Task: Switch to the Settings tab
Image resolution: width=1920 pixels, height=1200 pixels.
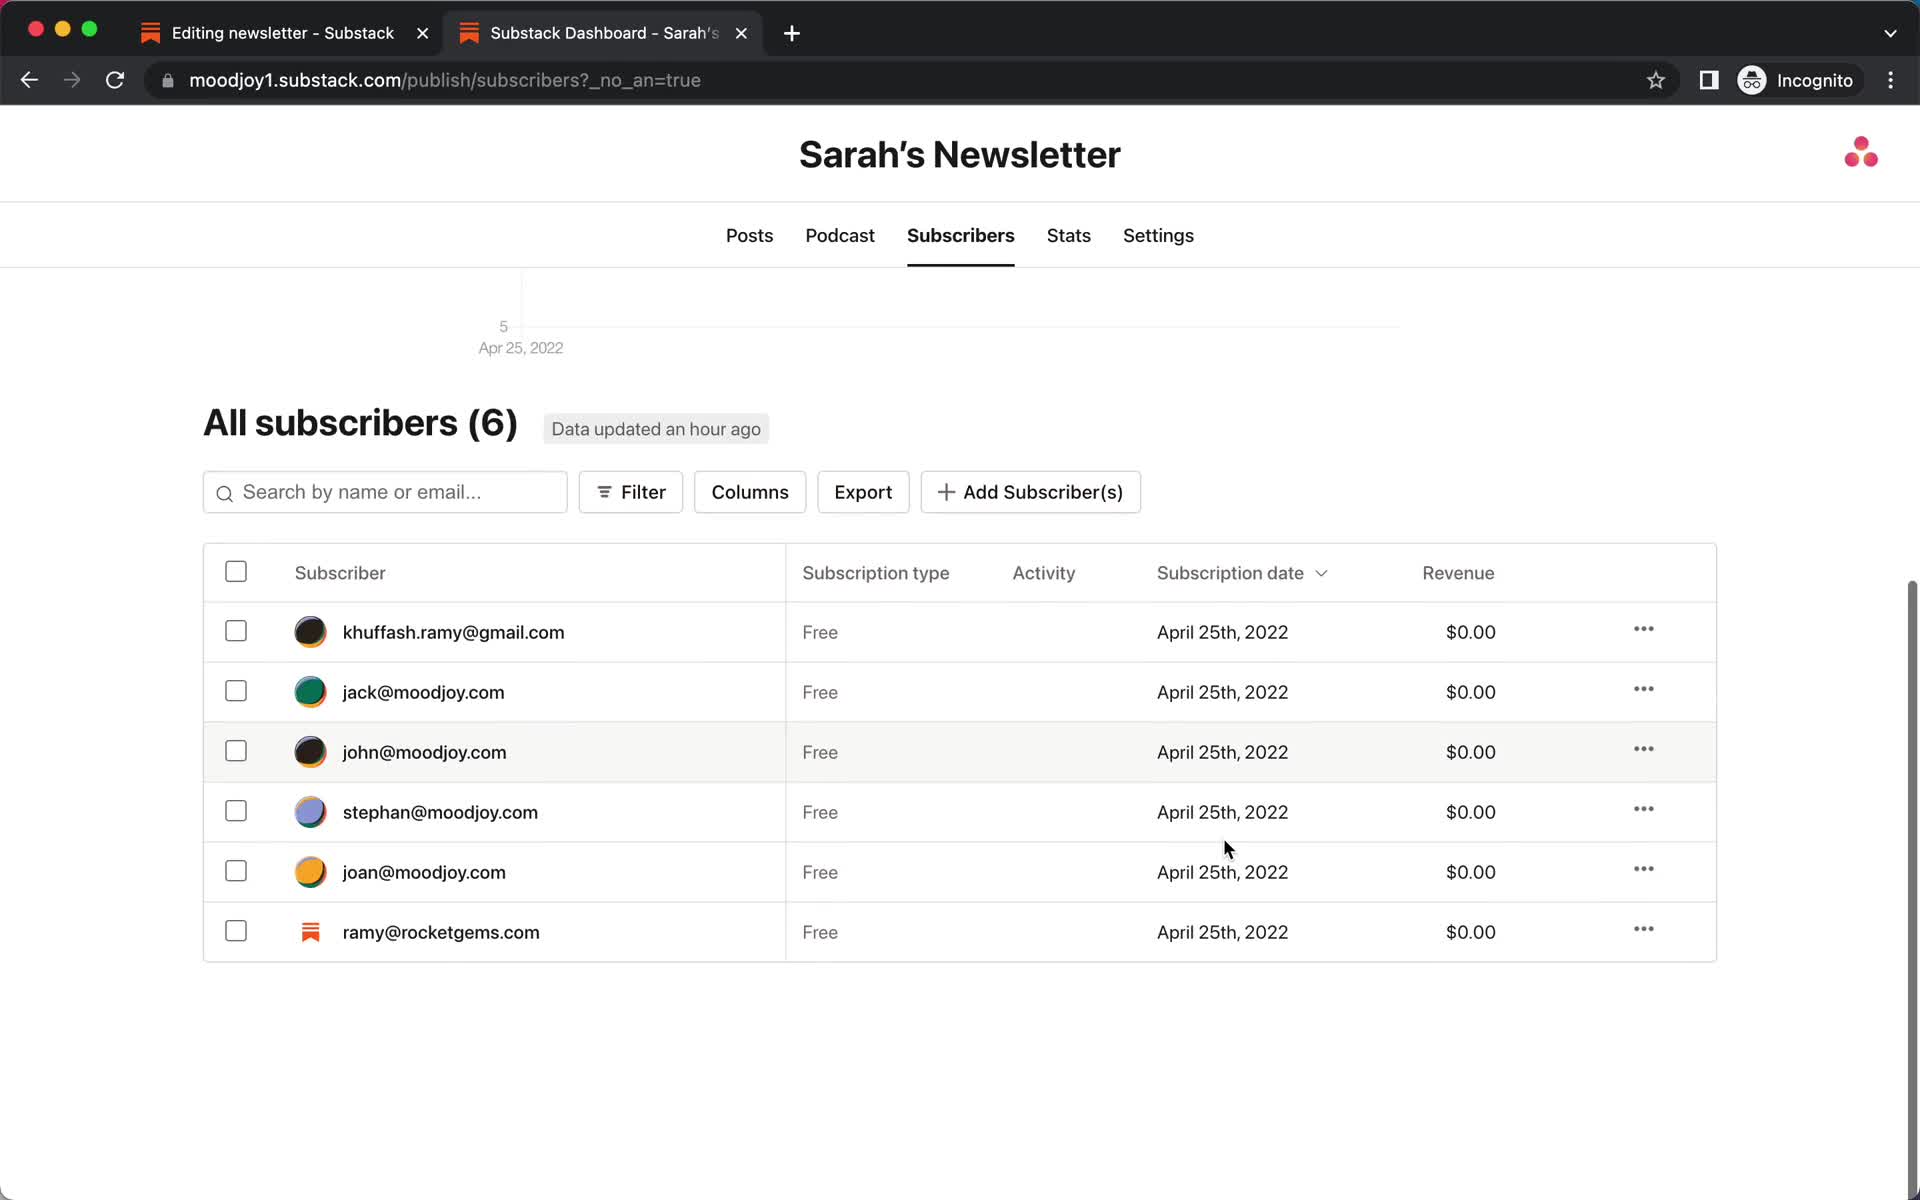Action: tap(1158, 235)
